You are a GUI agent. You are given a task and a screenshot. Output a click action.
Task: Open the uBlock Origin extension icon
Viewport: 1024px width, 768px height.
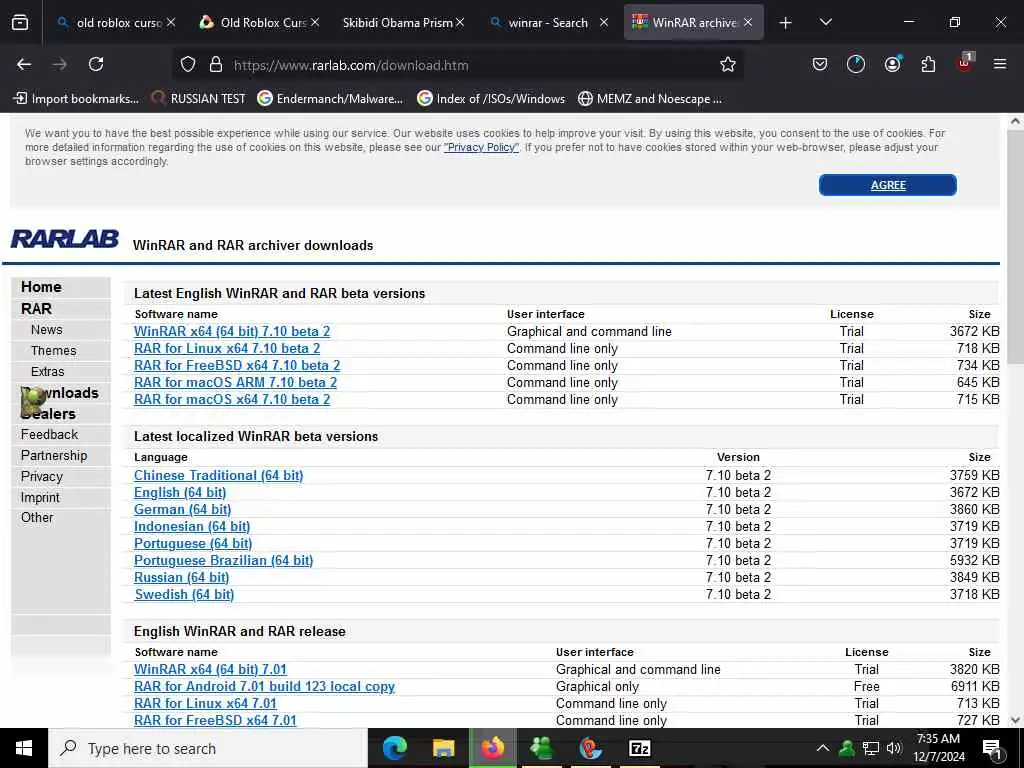pos(965,63)
